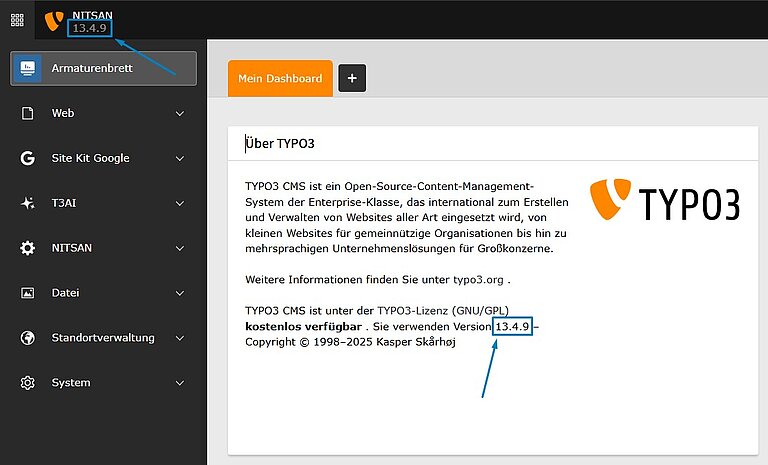Add a new dashboard with plus button

(352, 78)
